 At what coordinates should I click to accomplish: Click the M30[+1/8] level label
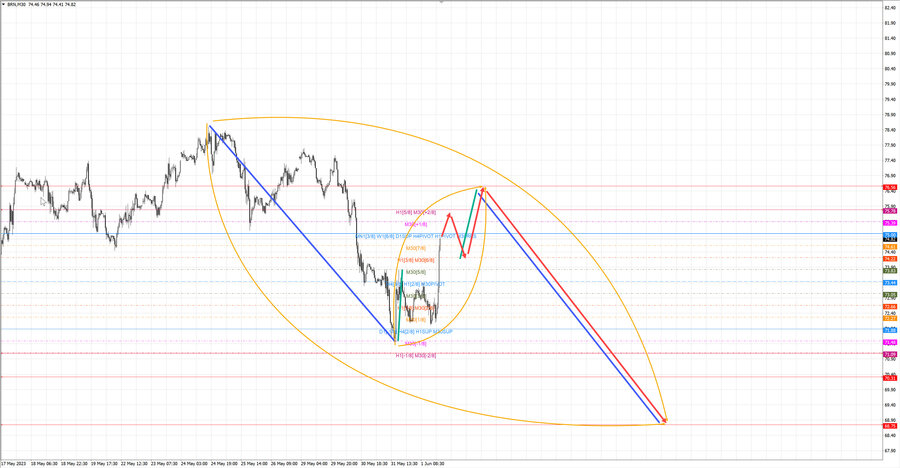[x=416, y=225]
